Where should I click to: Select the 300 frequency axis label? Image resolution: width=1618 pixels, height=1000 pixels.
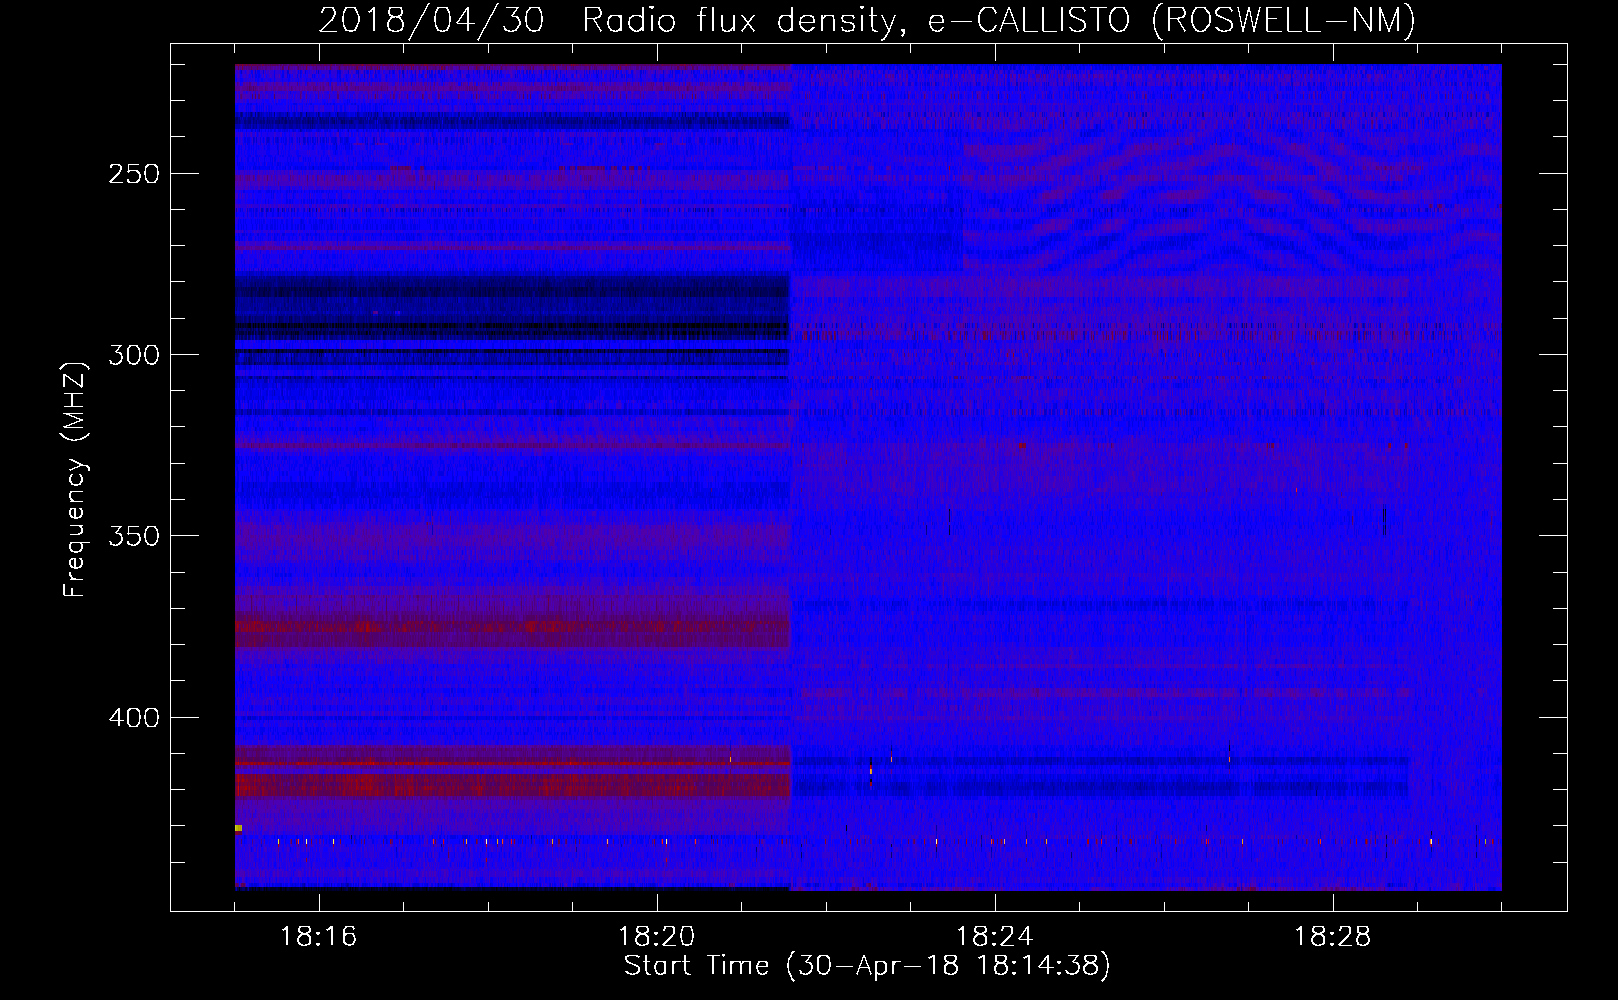click(134, 355)
